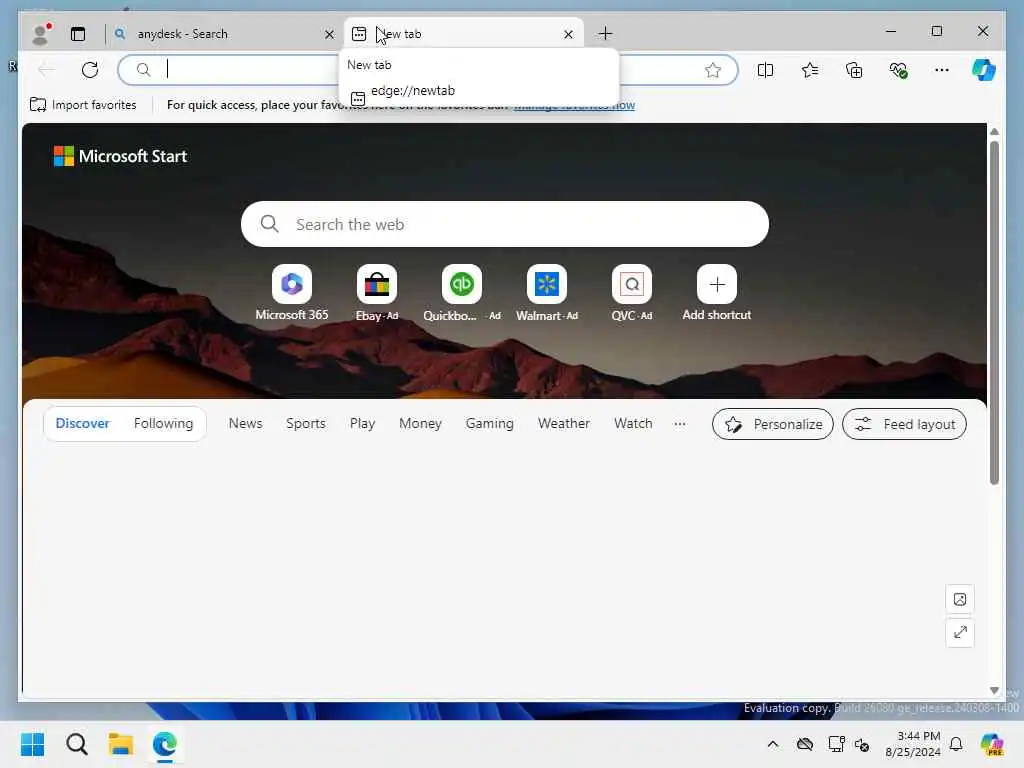Viewport: 1024px width, 768px height.
Task: Open Copilot preview in taskbar
Action: tap(991, 744)
